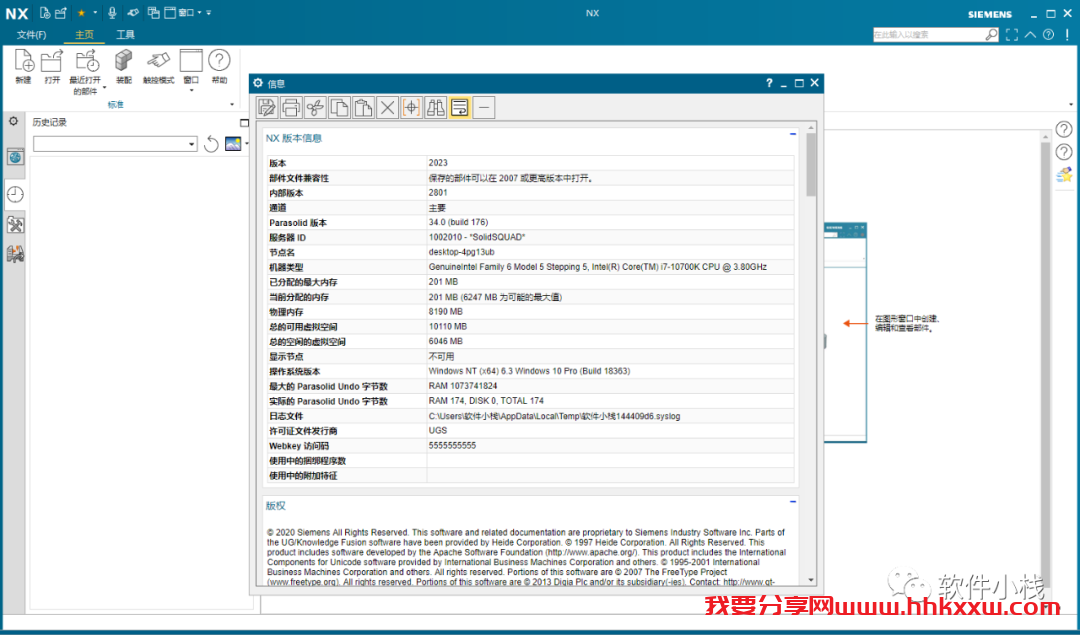Click the Cut scissors icon in 信息 window
This screenshot has width=1080, height=635.
315,107
